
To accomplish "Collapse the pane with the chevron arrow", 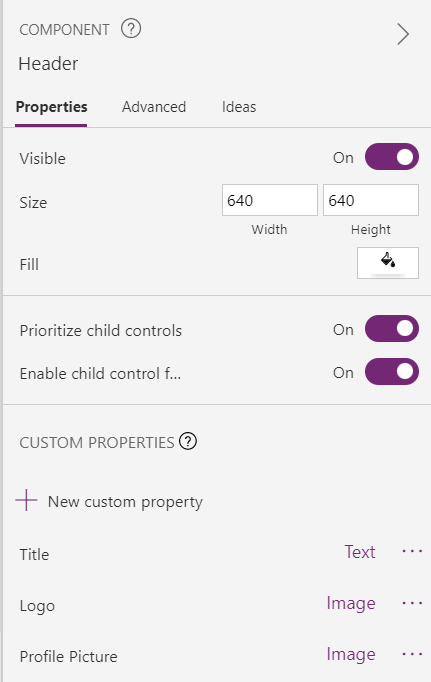I will point(403,34).
